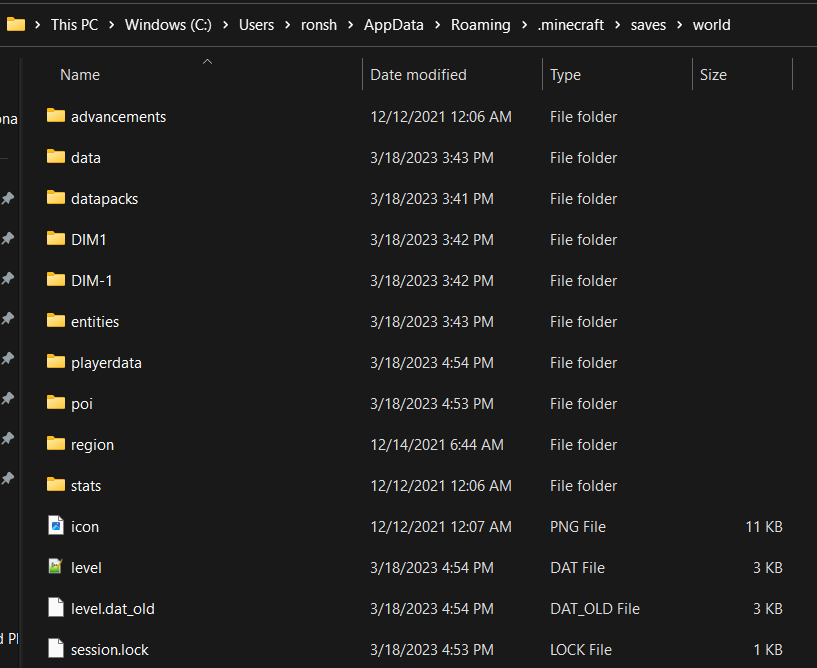Click the data folder icon
Viewport: 817px width, 668px height.
pos(56,156)
